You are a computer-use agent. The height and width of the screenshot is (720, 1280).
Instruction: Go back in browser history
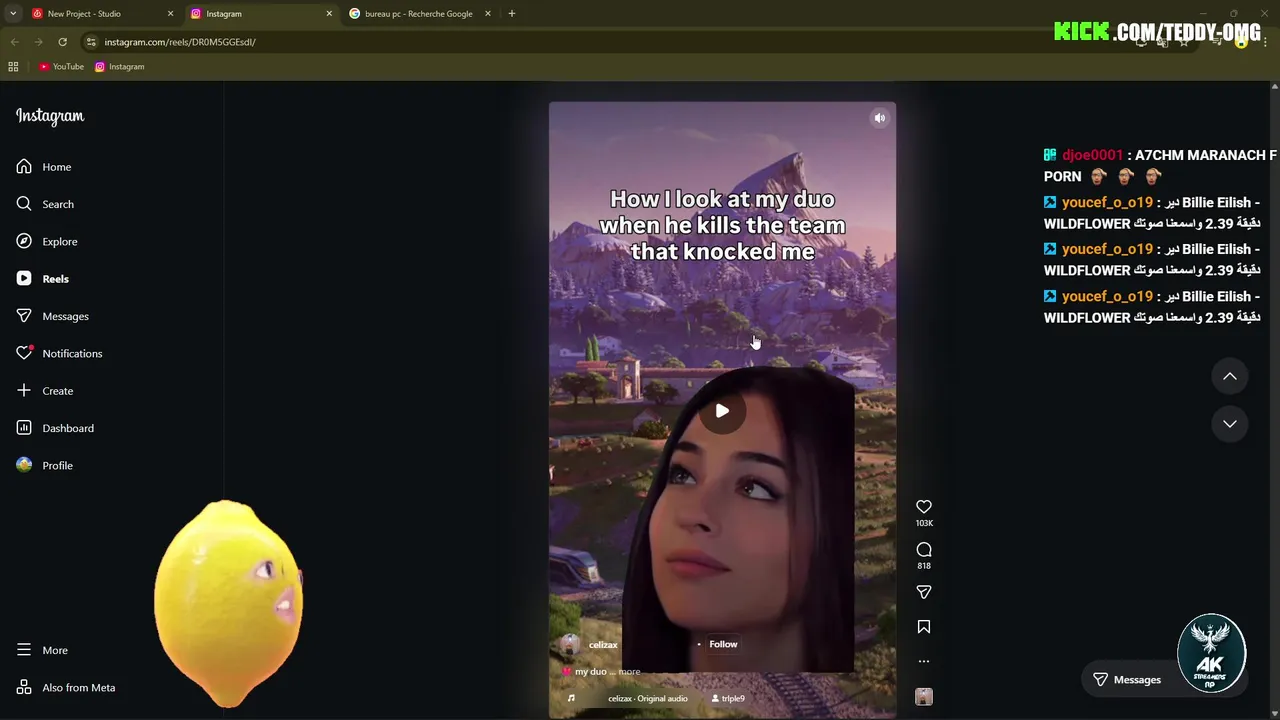(15, 42)
